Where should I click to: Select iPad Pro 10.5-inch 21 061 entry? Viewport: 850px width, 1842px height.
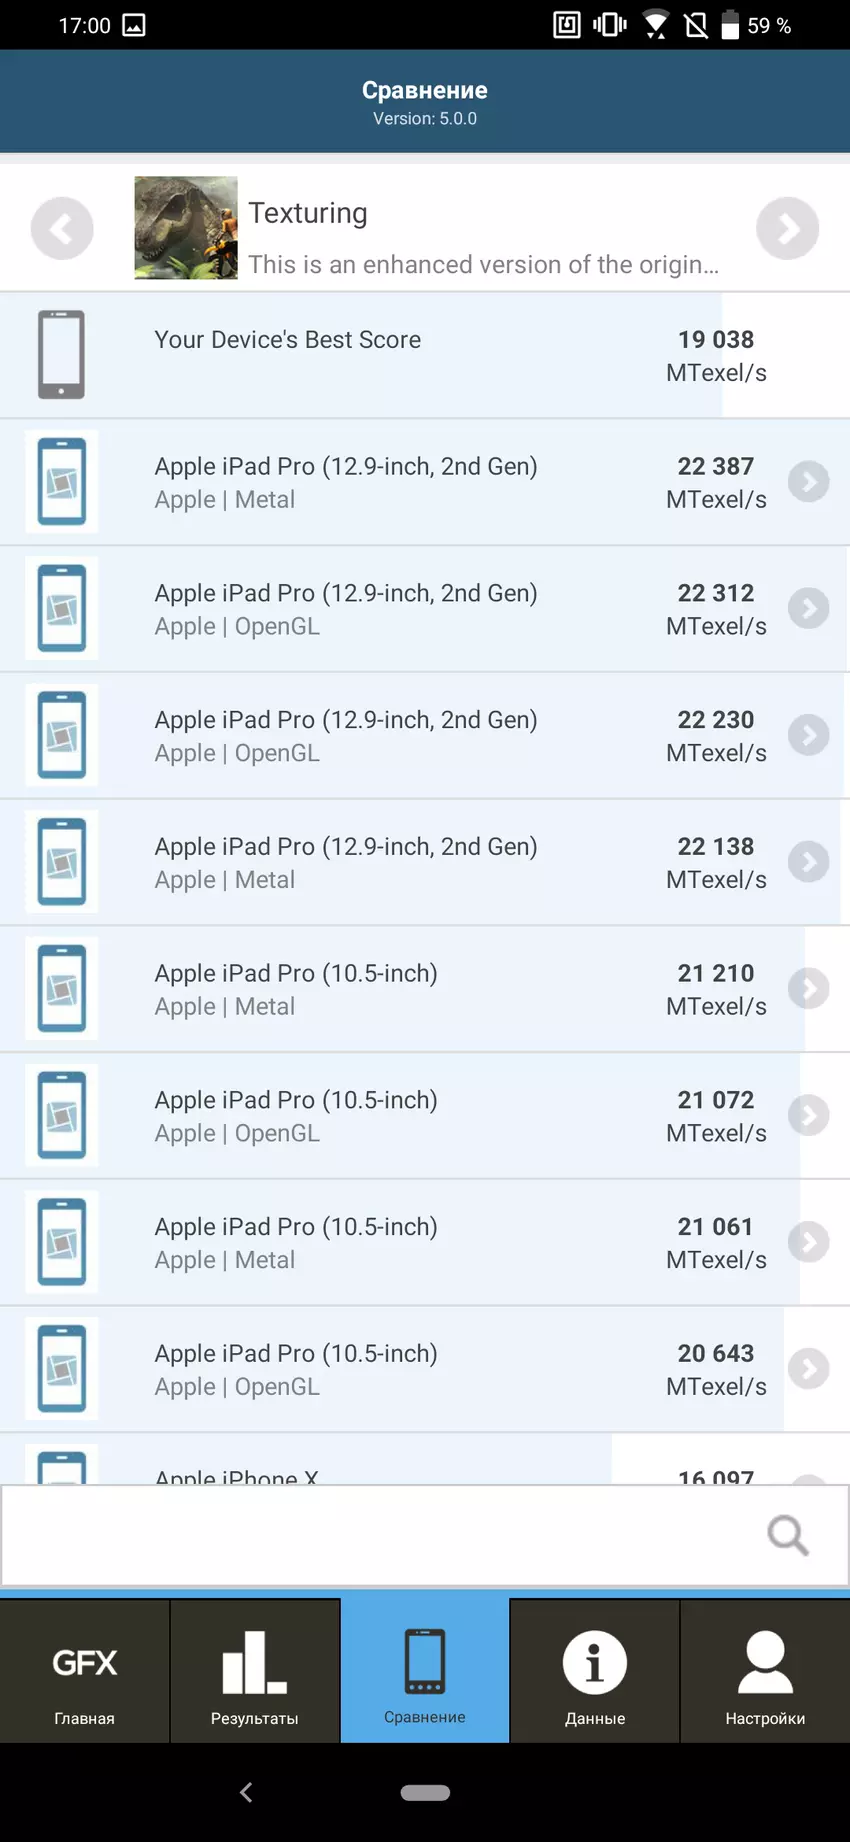pos(400,1242)
